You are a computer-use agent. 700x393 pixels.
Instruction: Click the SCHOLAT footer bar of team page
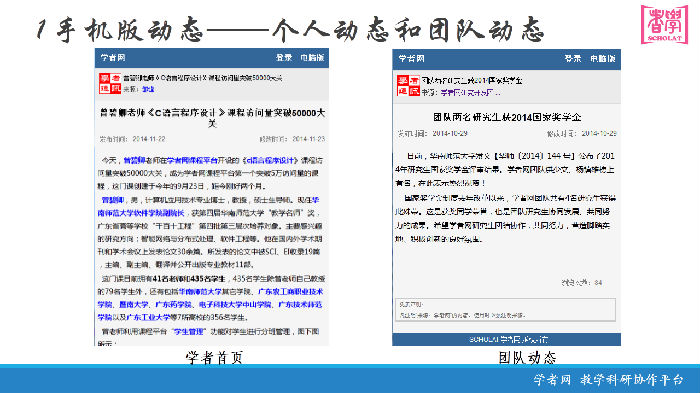(x=506, y=339)
